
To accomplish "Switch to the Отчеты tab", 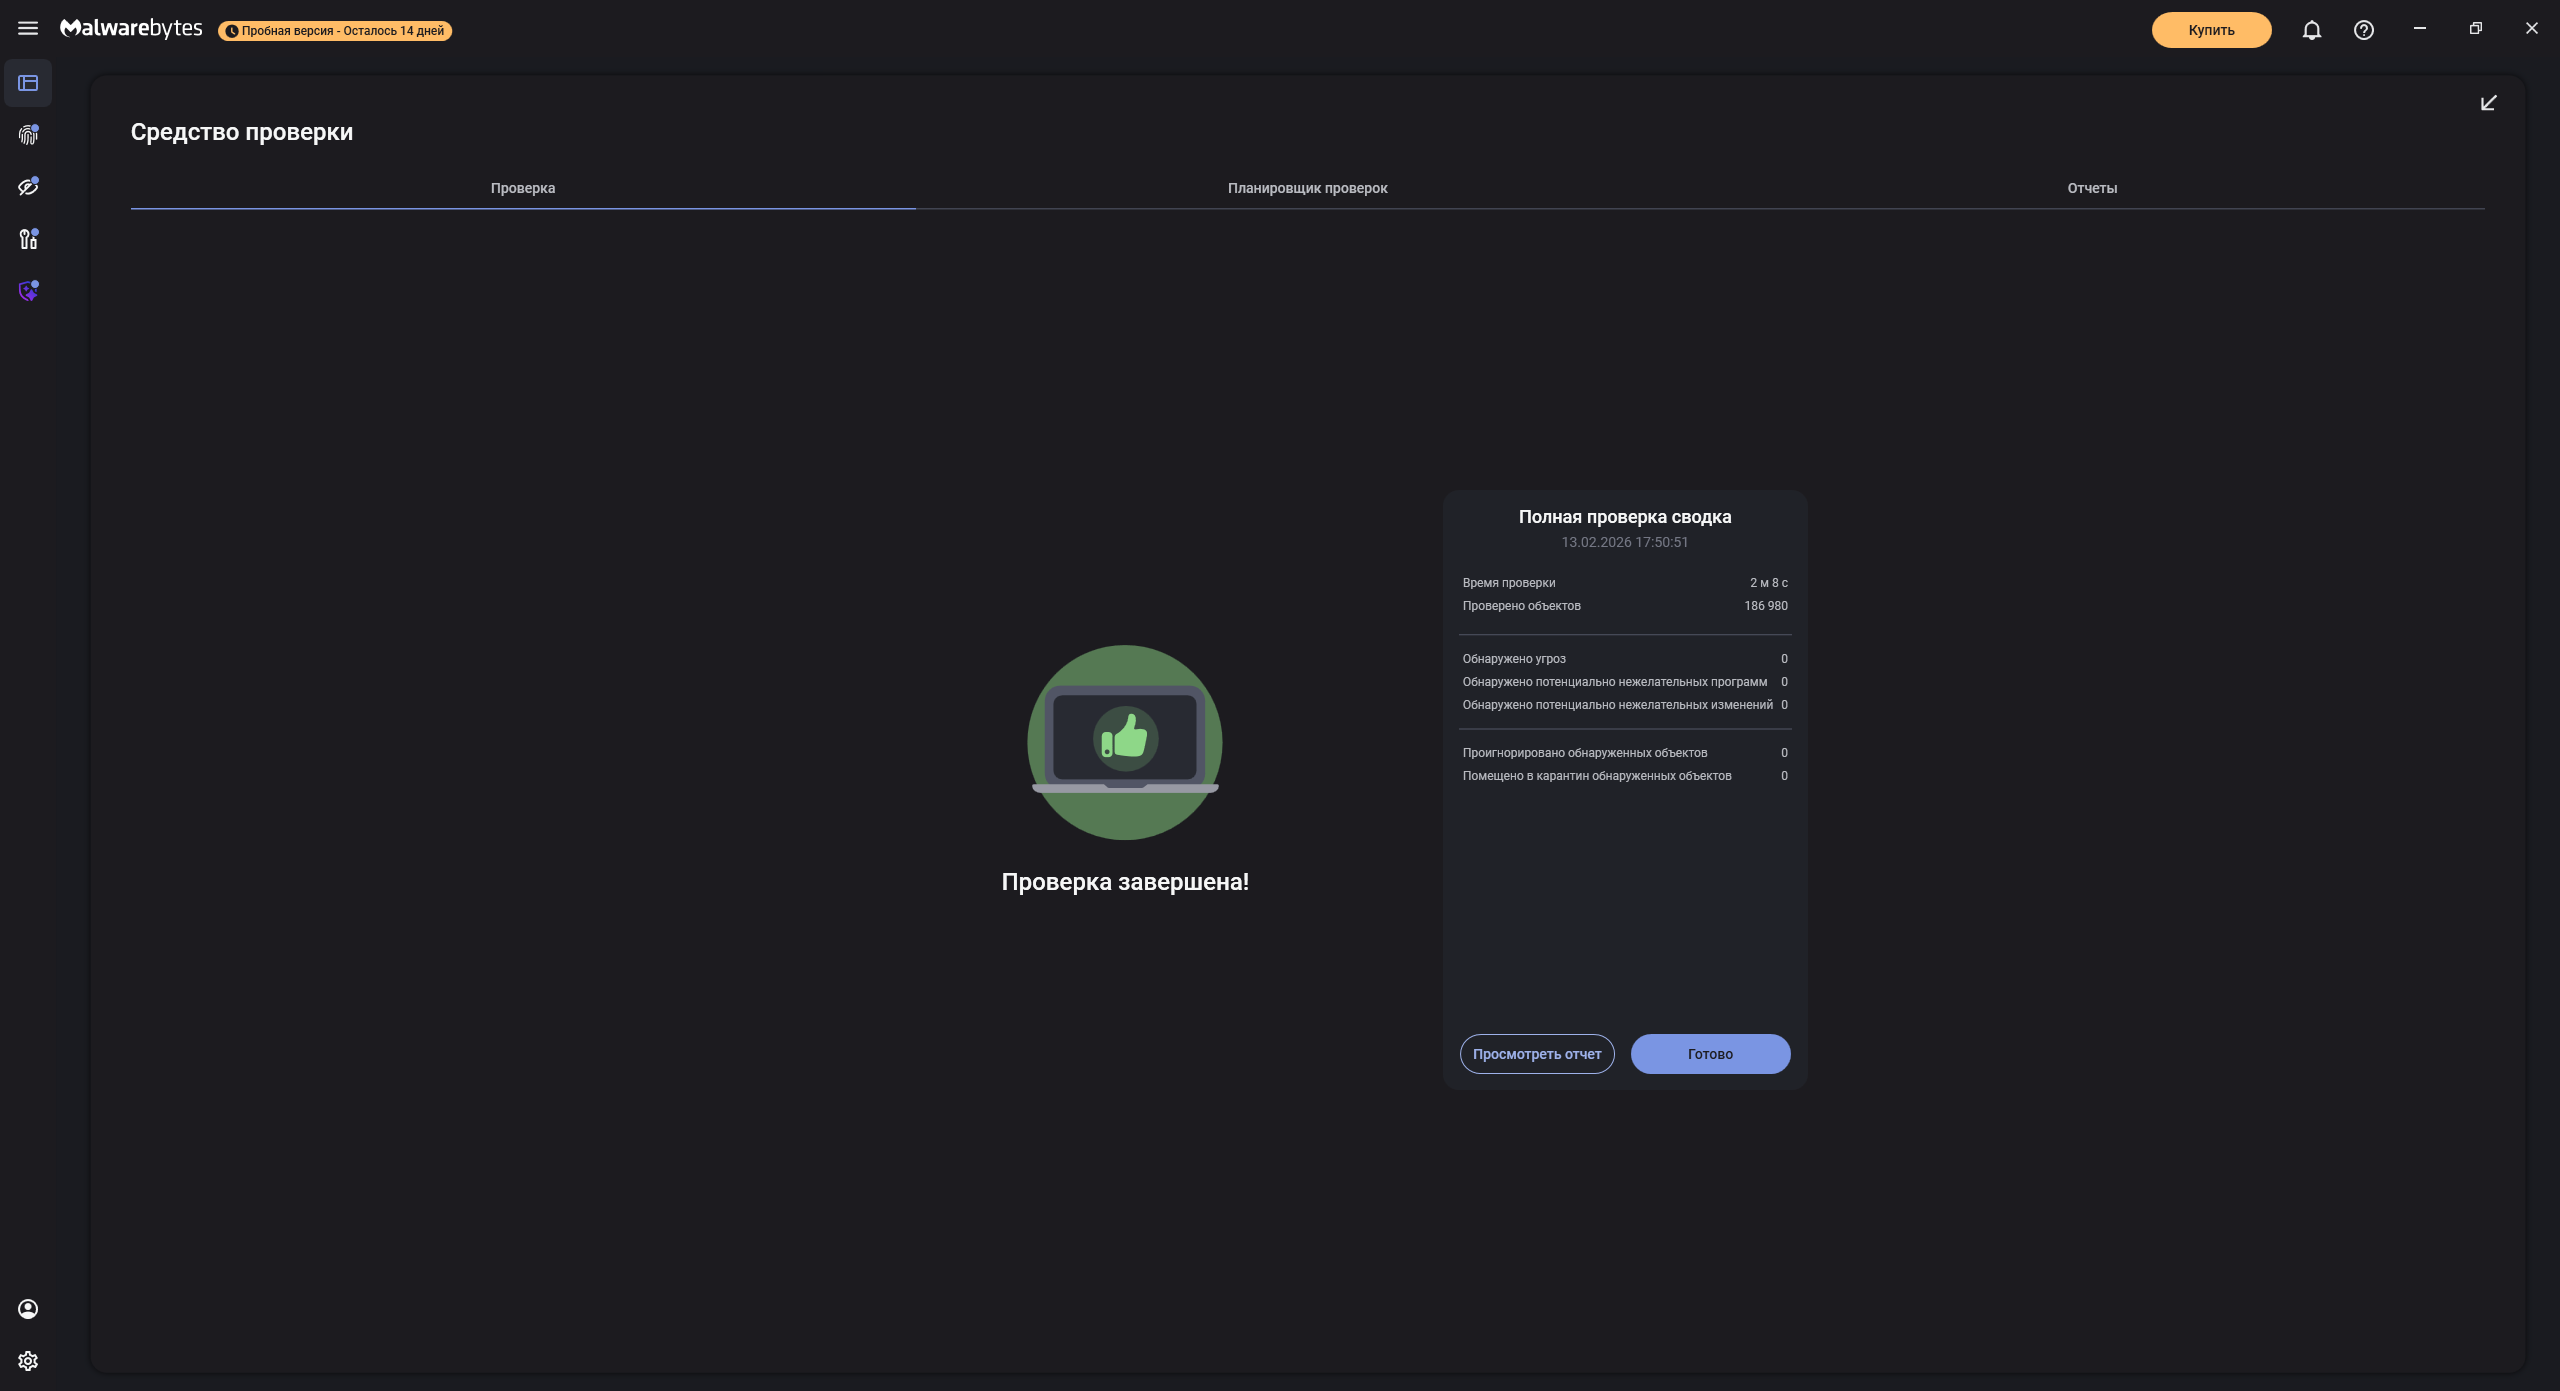I will click(2091, 188).
